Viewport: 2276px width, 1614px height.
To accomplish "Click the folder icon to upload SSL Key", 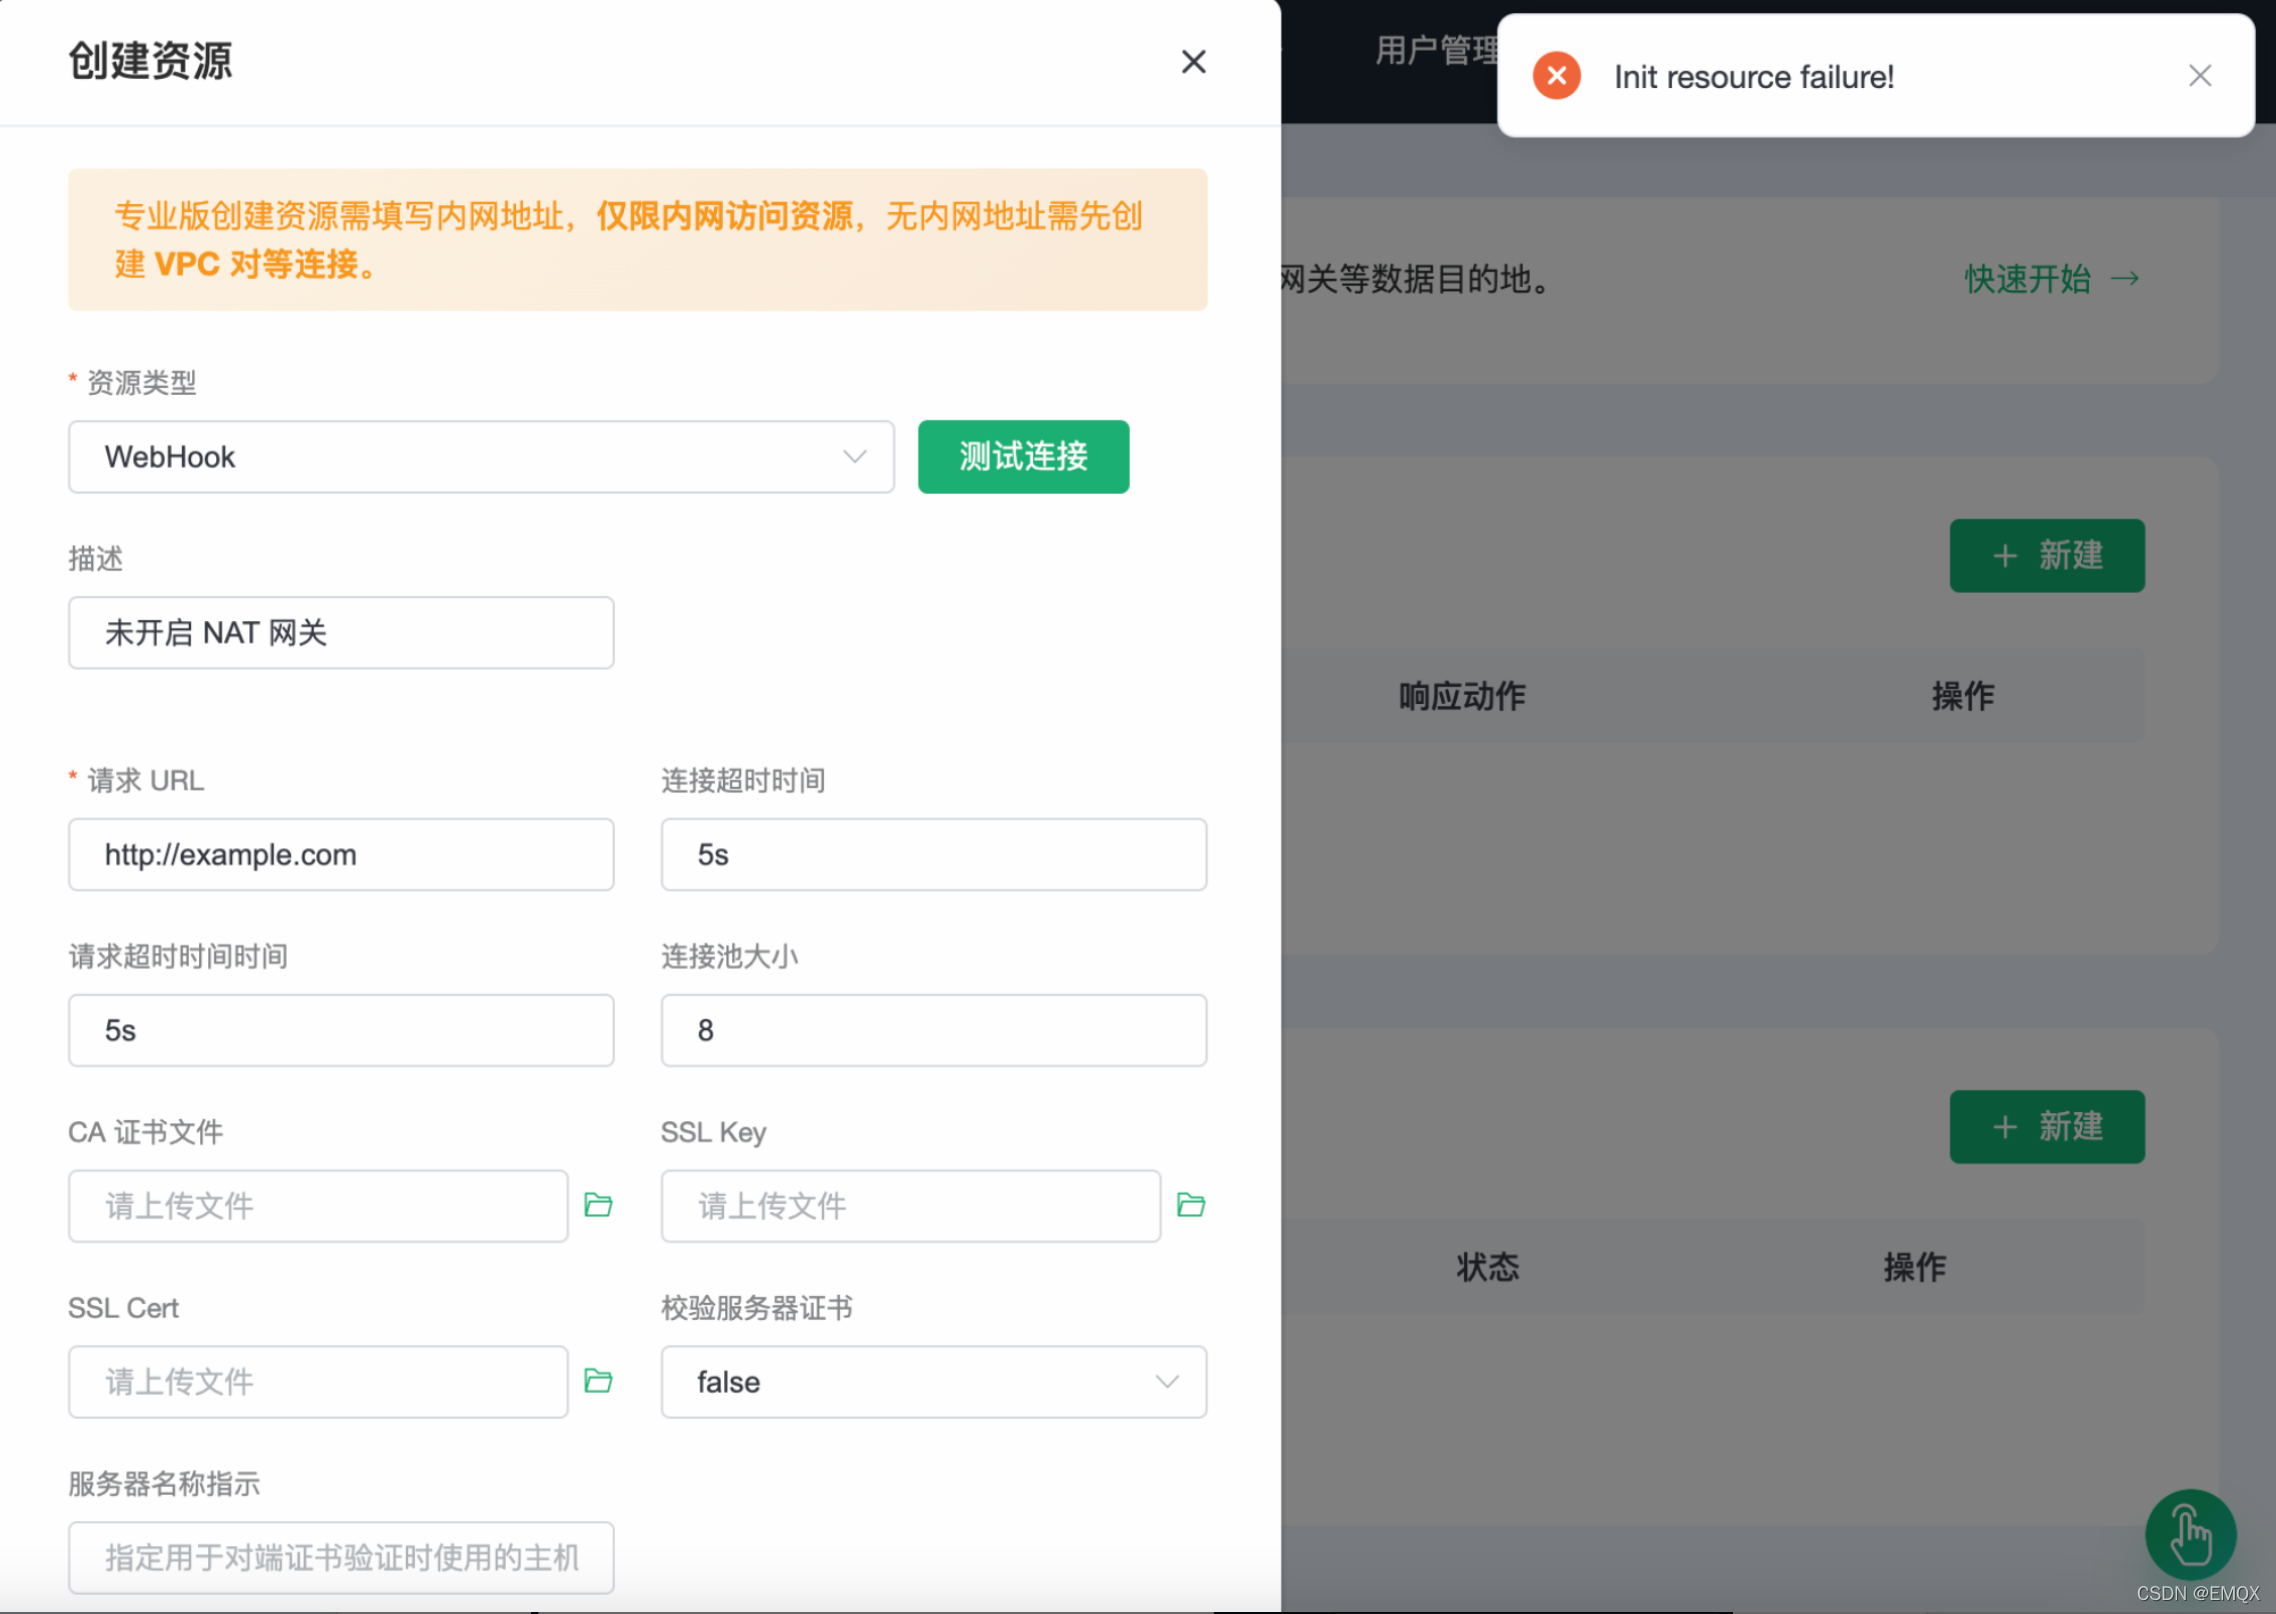I will 1190,1206.
